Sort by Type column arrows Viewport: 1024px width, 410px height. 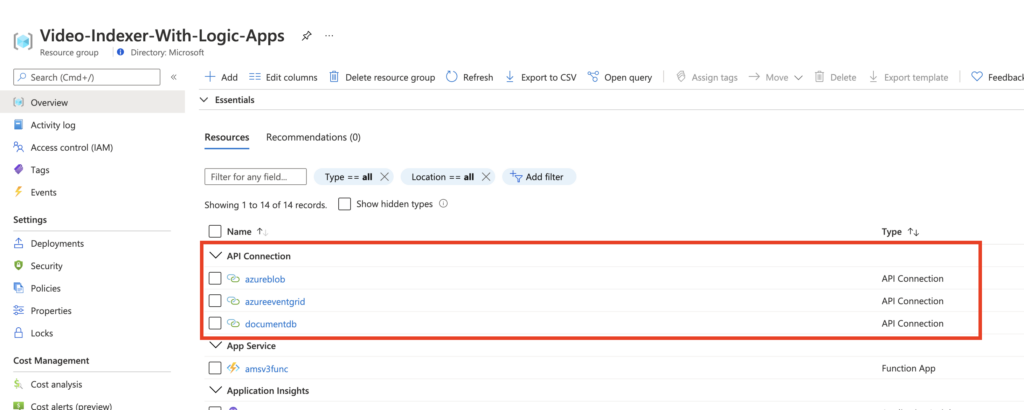tap(913, 232)
